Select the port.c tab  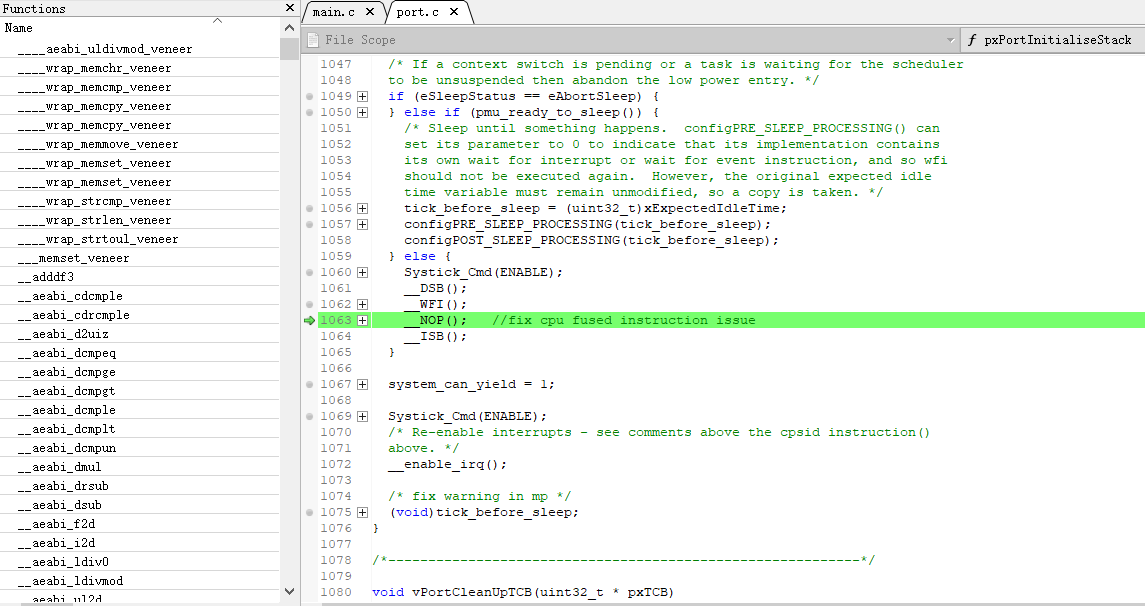click(x=417, y=12)
